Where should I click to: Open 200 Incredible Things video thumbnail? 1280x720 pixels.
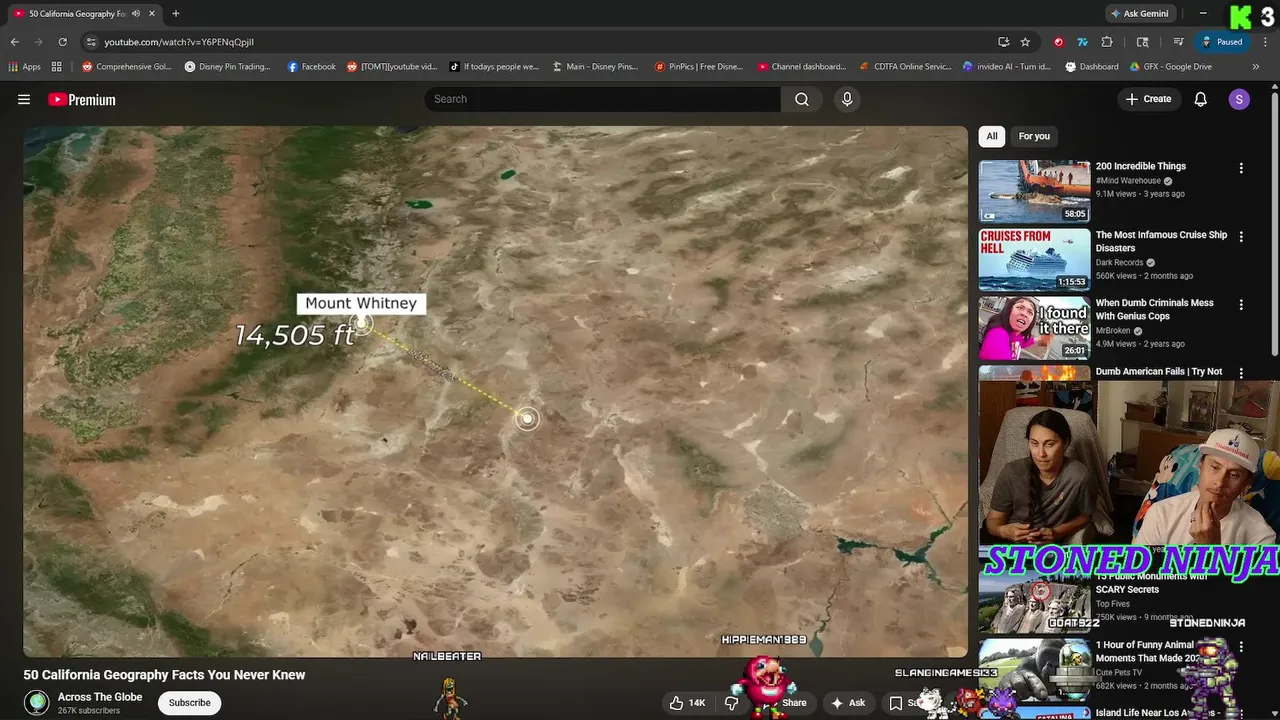(x=1034, y=191)
